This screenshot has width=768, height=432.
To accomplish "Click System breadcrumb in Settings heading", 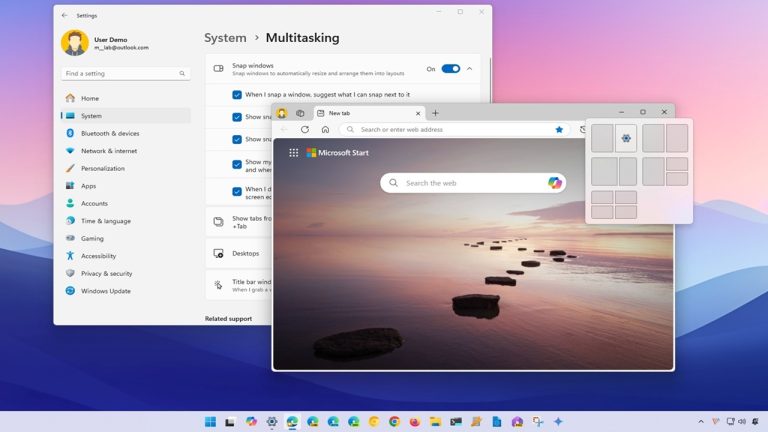I will 225,38.
